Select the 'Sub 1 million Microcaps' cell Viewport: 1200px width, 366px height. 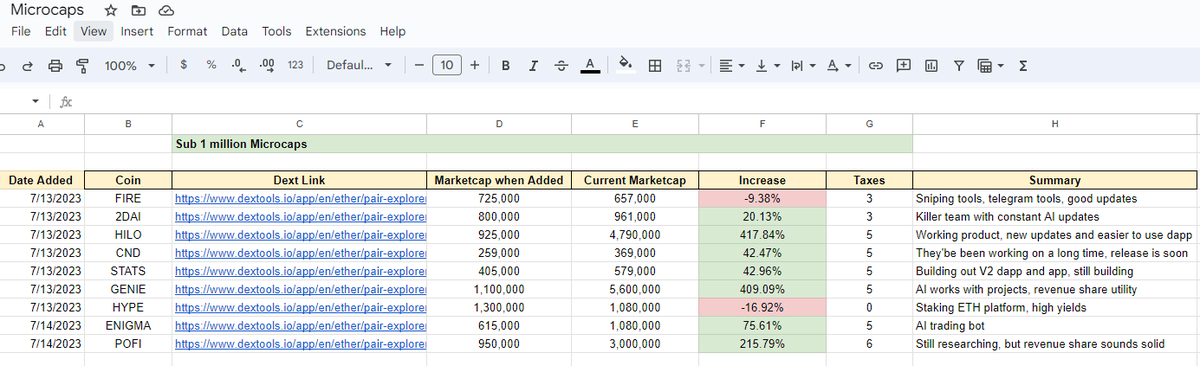click(x=300, y=144)
